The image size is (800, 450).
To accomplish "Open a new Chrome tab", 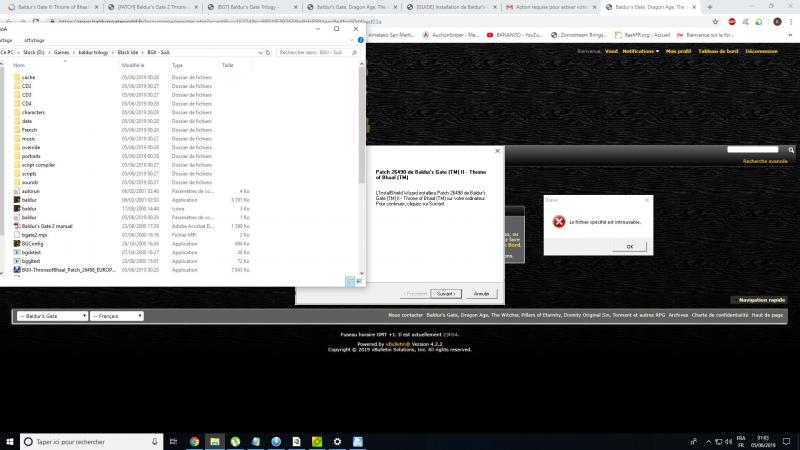I will (x=710, y=7).
